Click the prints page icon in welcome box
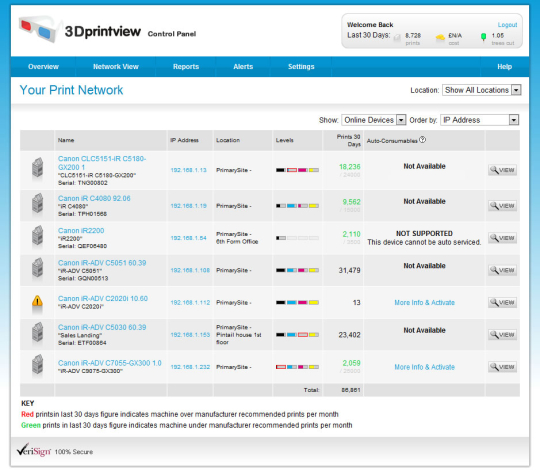 [397, 38]
